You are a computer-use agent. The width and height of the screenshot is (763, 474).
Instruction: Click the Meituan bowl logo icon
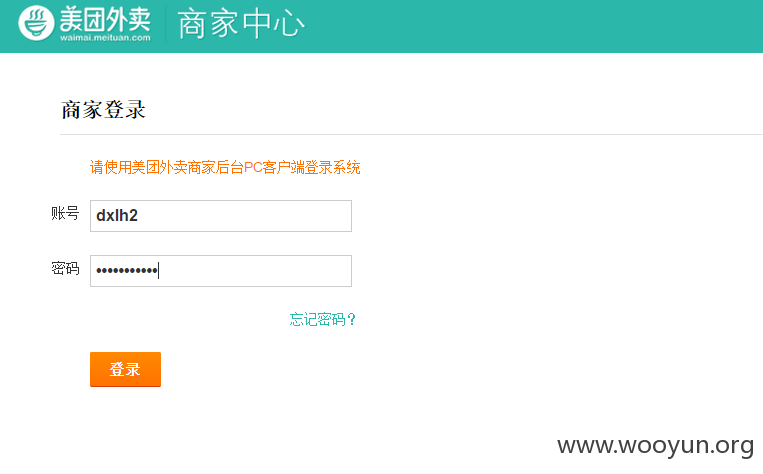click(x=36, y=23)
